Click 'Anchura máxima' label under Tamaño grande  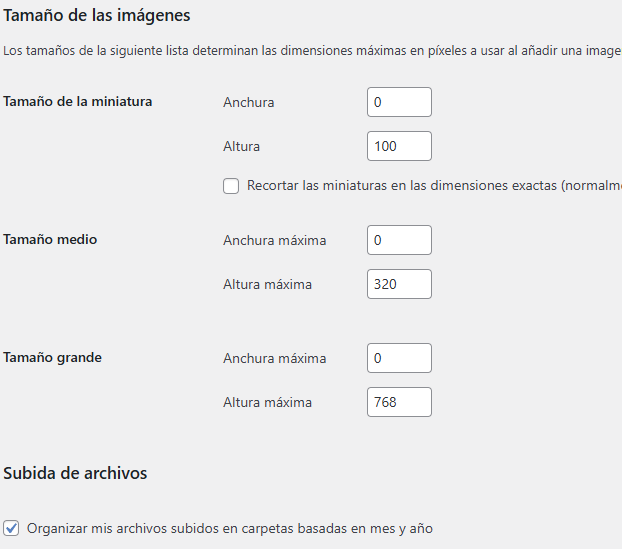click(275, 358)
